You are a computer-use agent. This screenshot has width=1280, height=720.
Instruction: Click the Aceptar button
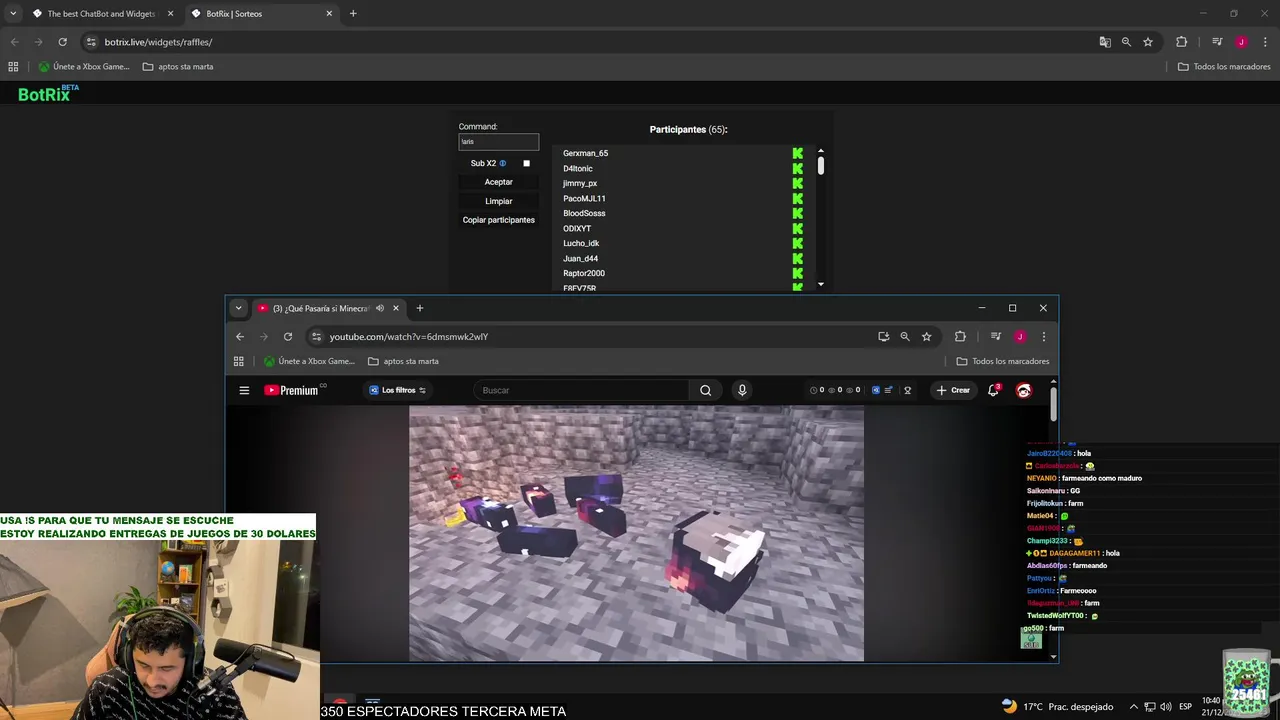(498, 182)
